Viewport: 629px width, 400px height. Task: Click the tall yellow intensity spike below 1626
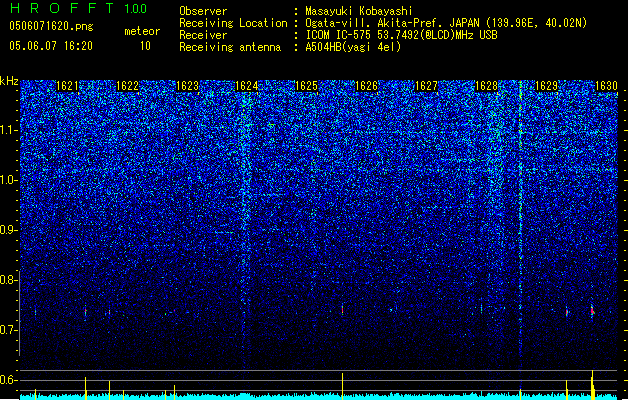pos(342,386)
